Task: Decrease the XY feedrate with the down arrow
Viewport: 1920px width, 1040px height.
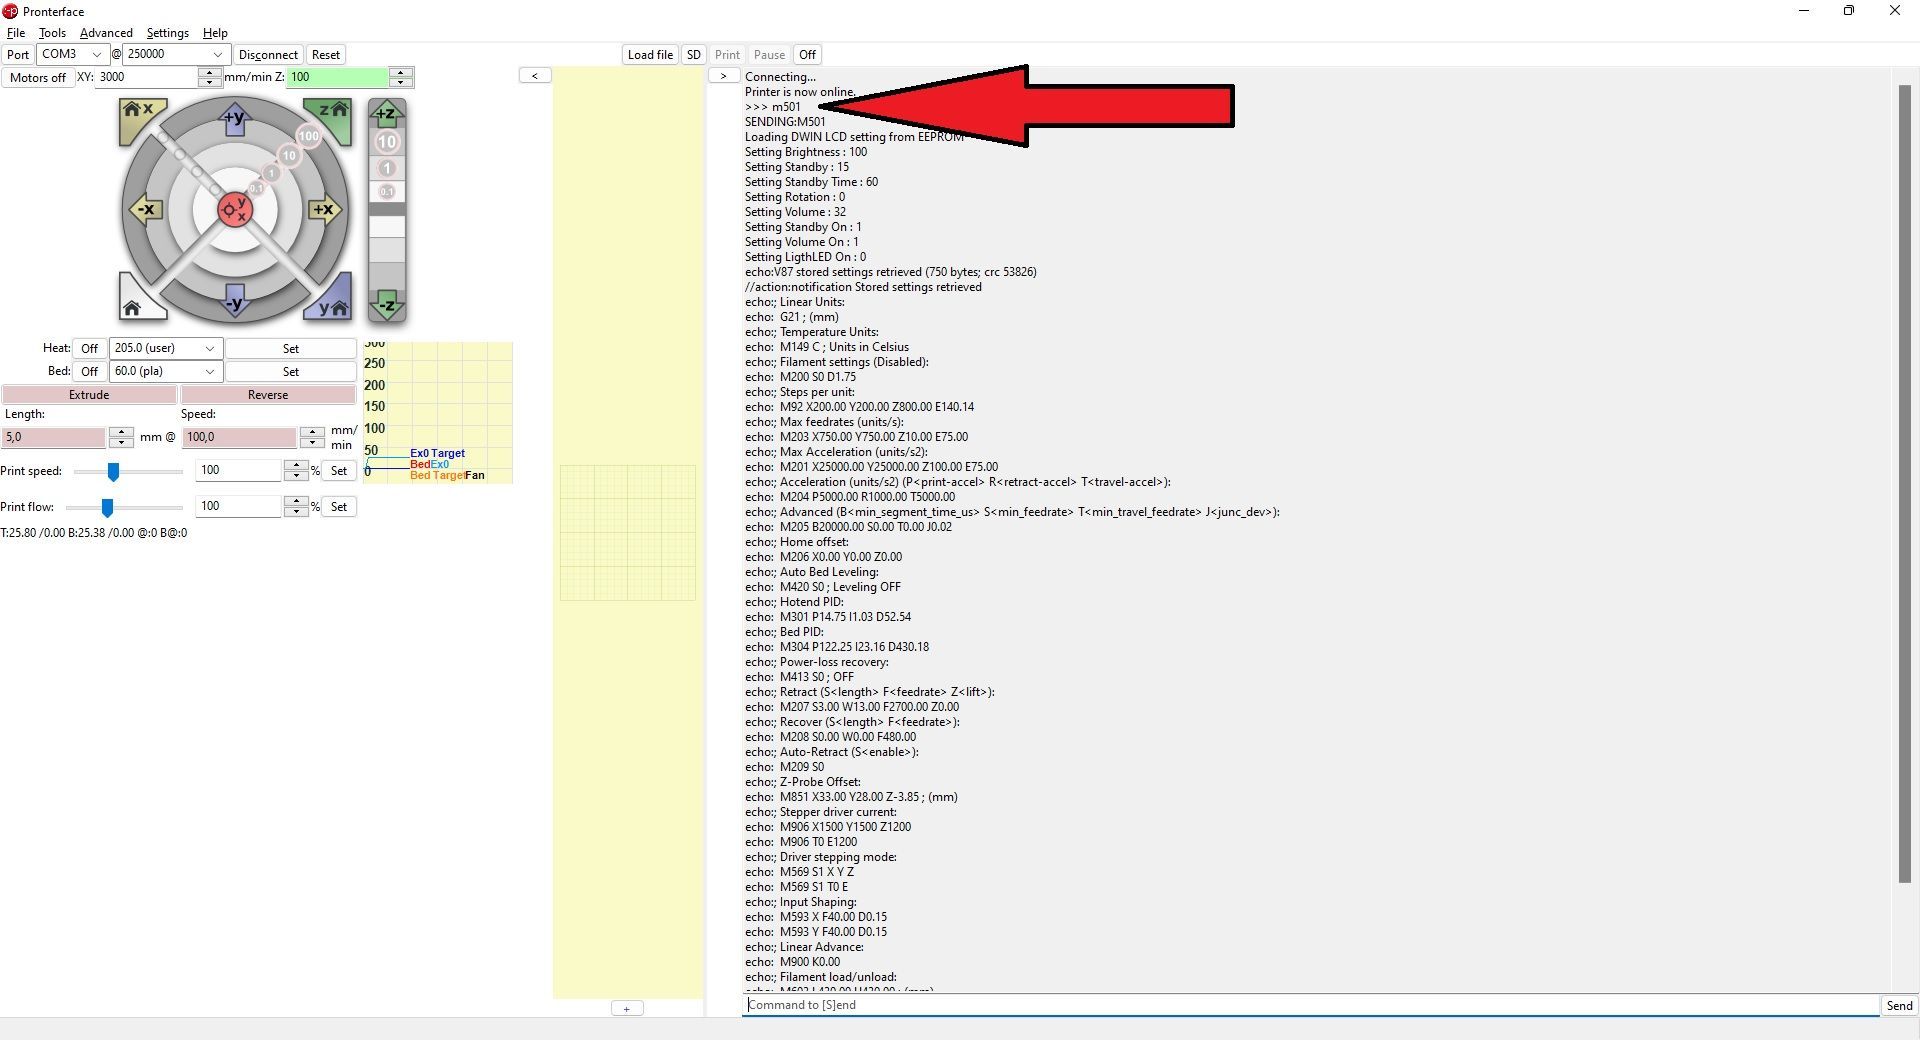Action: coord(209,82)
